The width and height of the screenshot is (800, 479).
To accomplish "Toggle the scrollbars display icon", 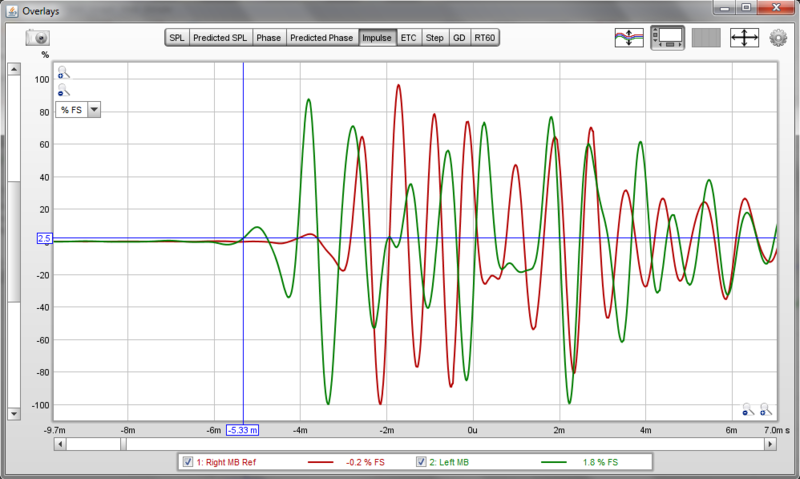I will pos(668,38).
